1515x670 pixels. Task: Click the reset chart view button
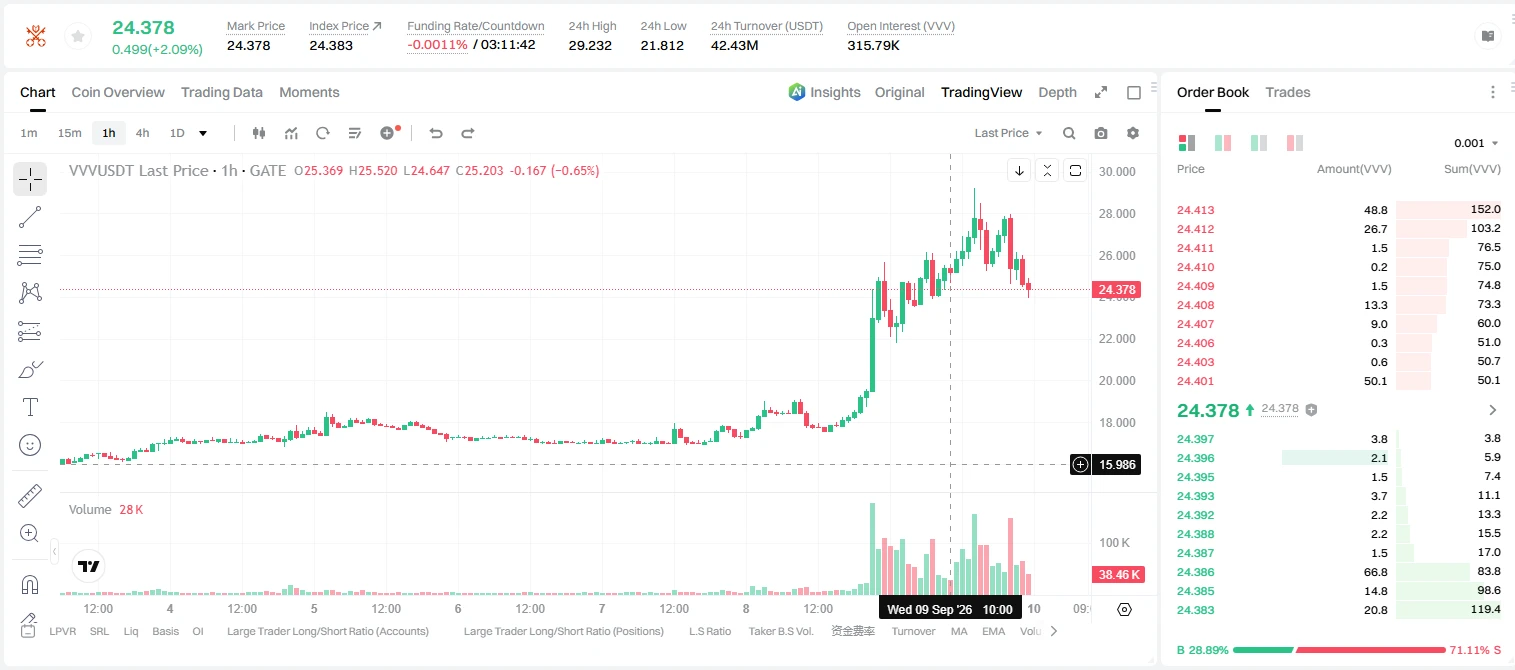click(x=1075, y=170)
